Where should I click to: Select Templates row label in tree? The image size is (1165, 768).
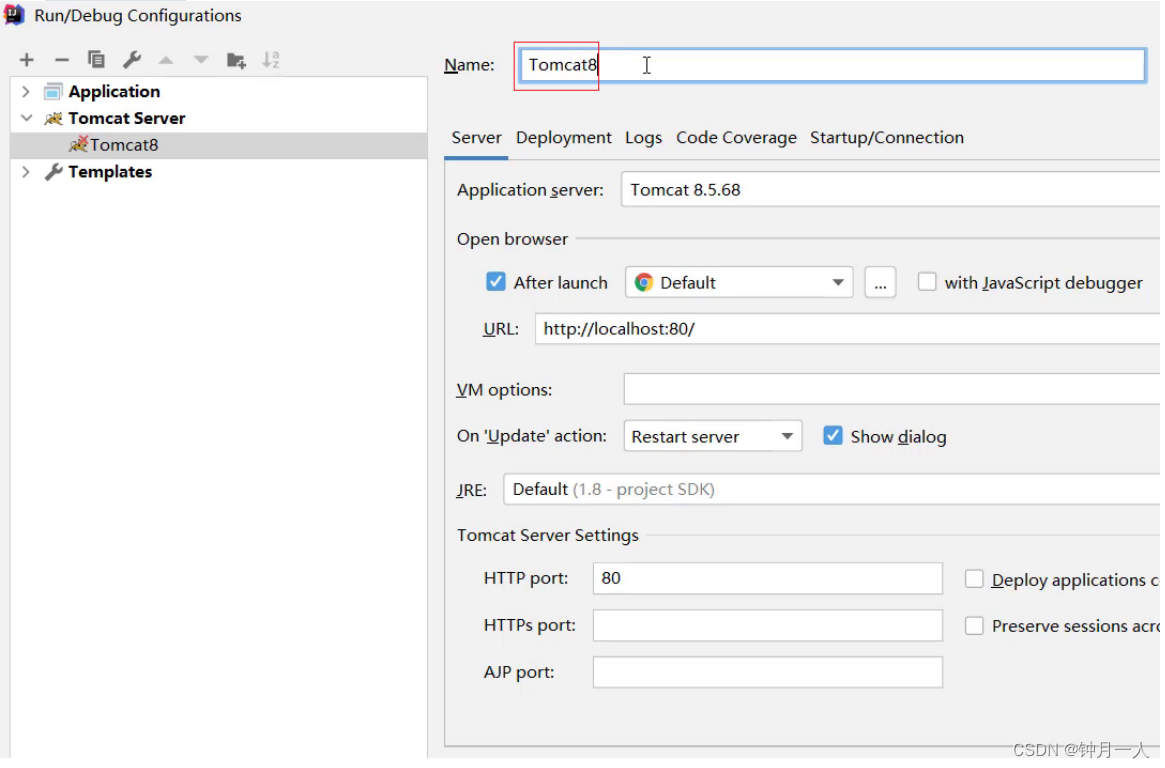point(110,172)
